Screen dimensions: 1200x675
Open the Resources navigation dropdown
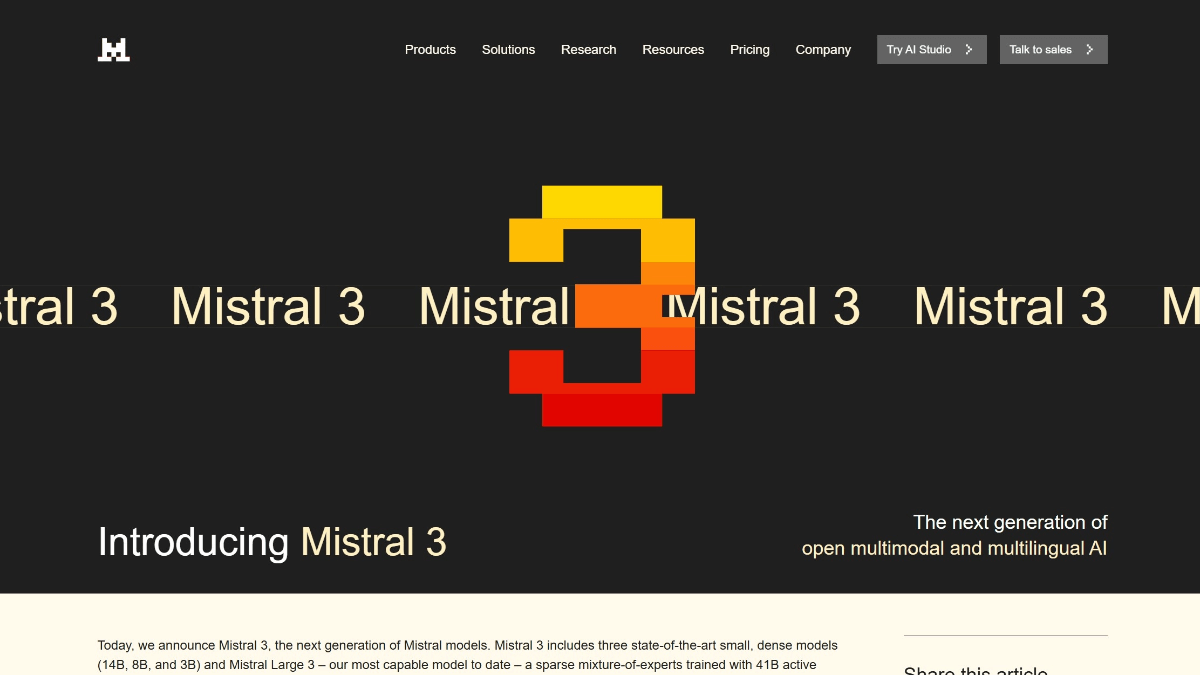pyautogui.click(x=673, y=49)
